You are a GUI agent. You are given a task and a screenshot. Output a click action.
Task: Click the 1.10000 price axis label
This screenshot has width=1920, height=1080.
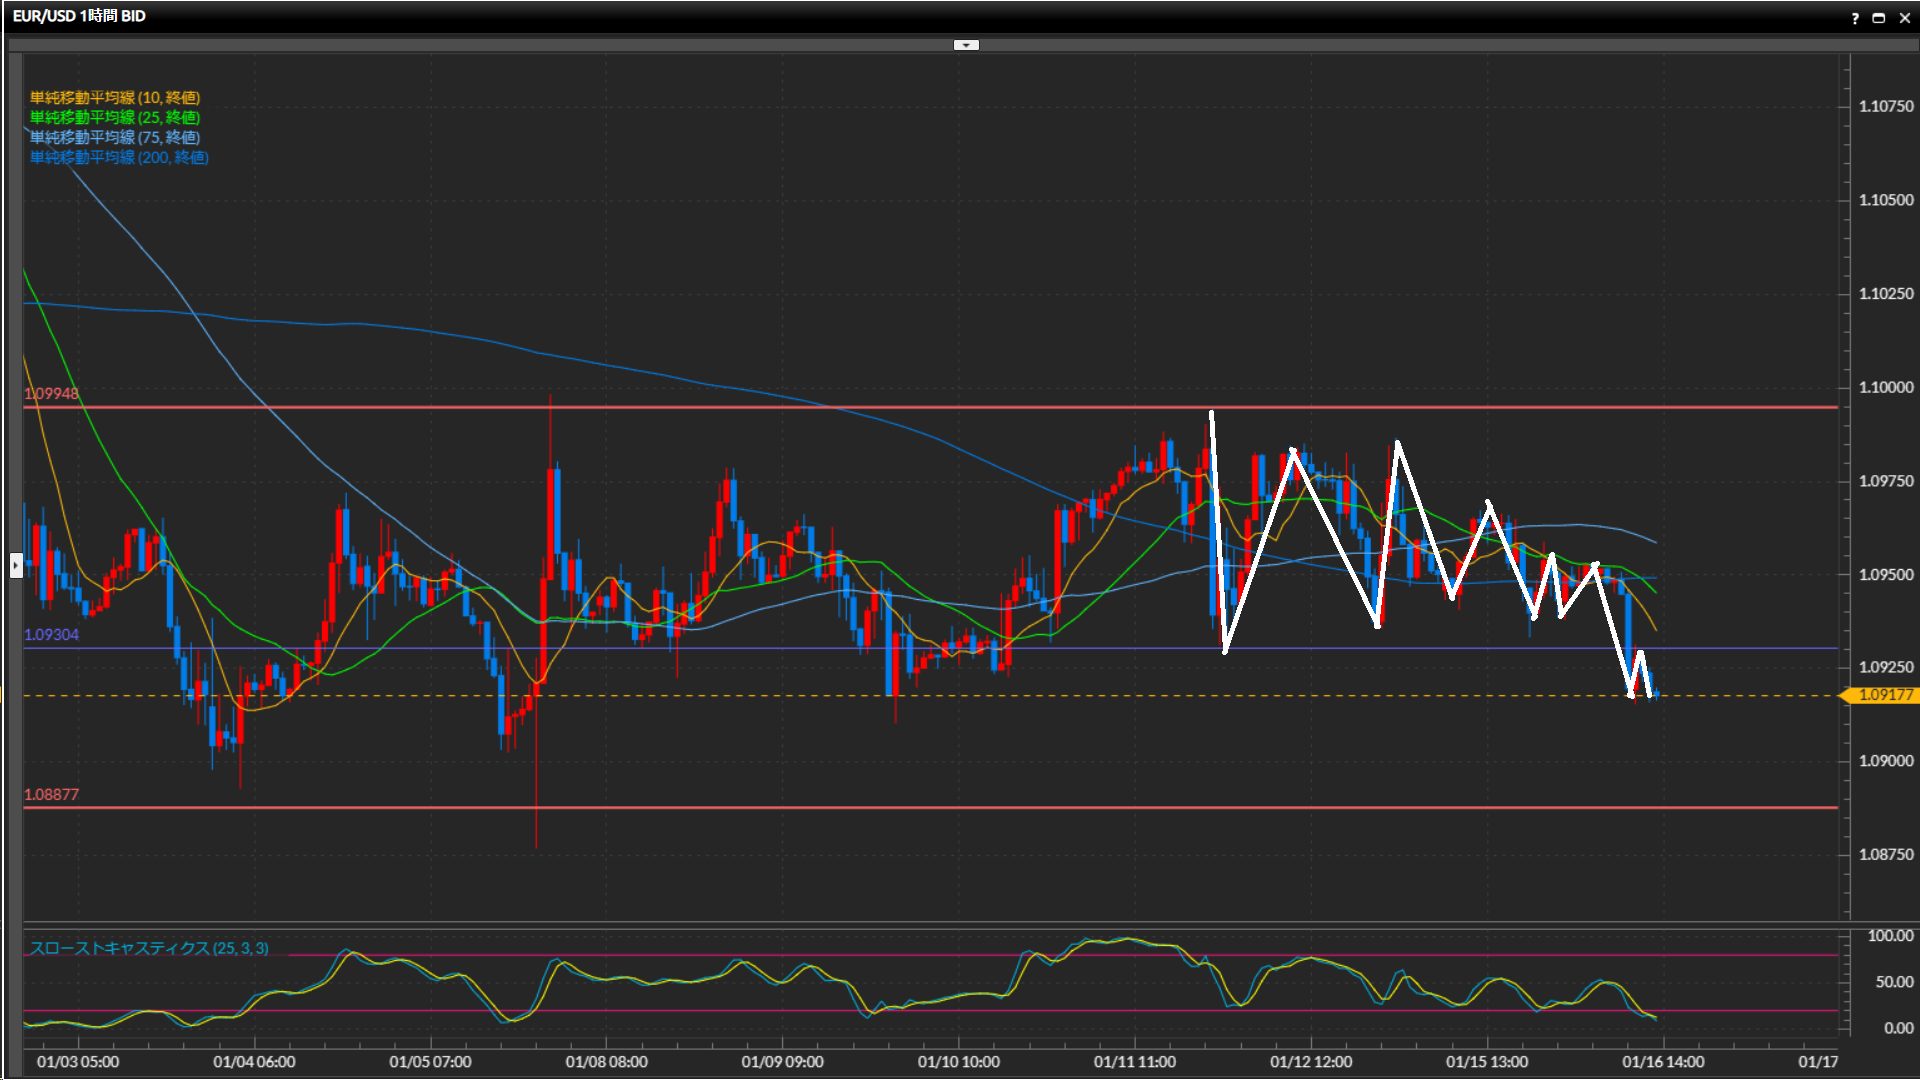coord(1885,387)
